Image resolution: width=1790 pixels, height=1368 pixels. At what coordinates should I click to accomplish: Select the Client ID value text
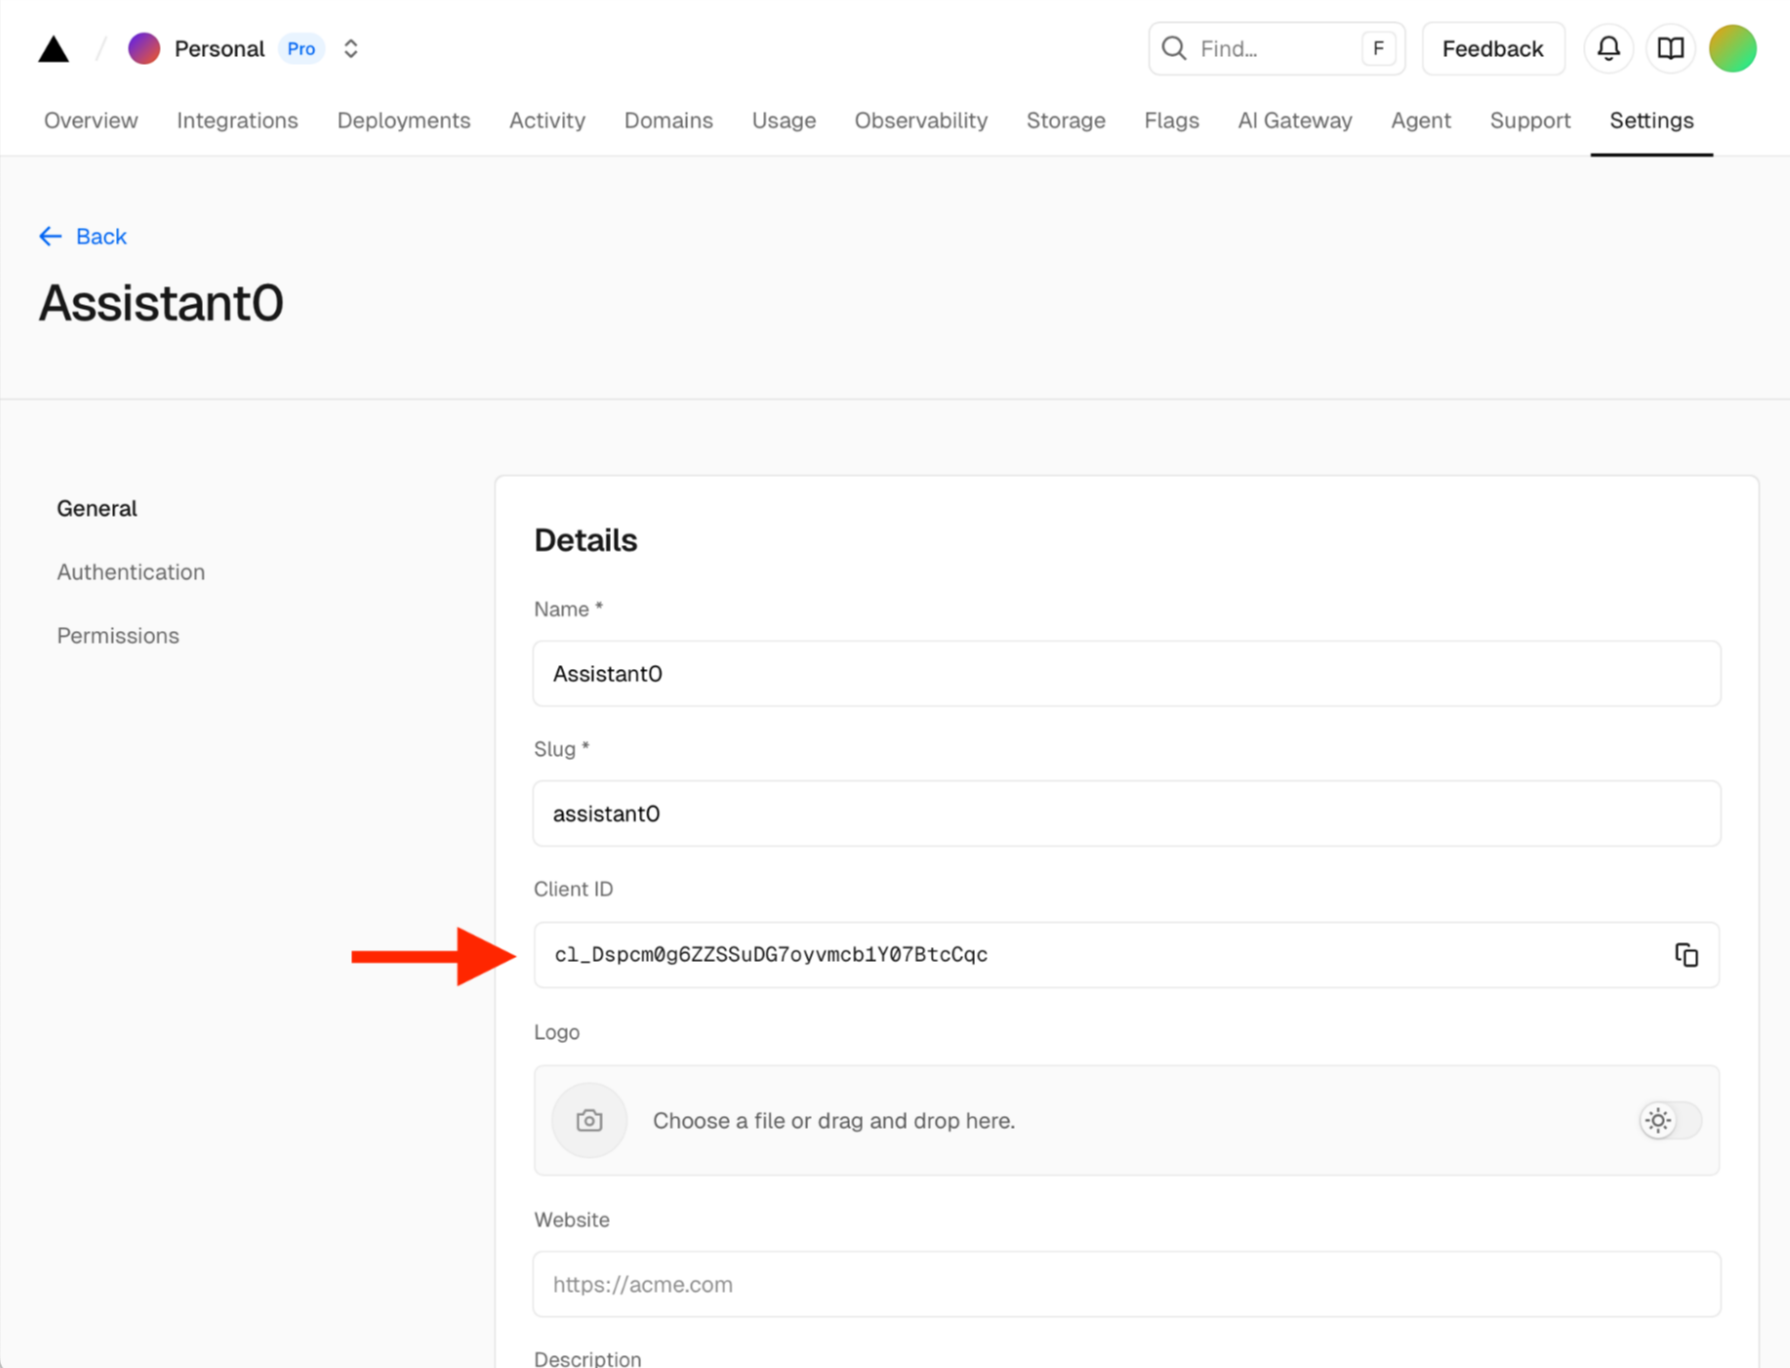tap(771, 955)
